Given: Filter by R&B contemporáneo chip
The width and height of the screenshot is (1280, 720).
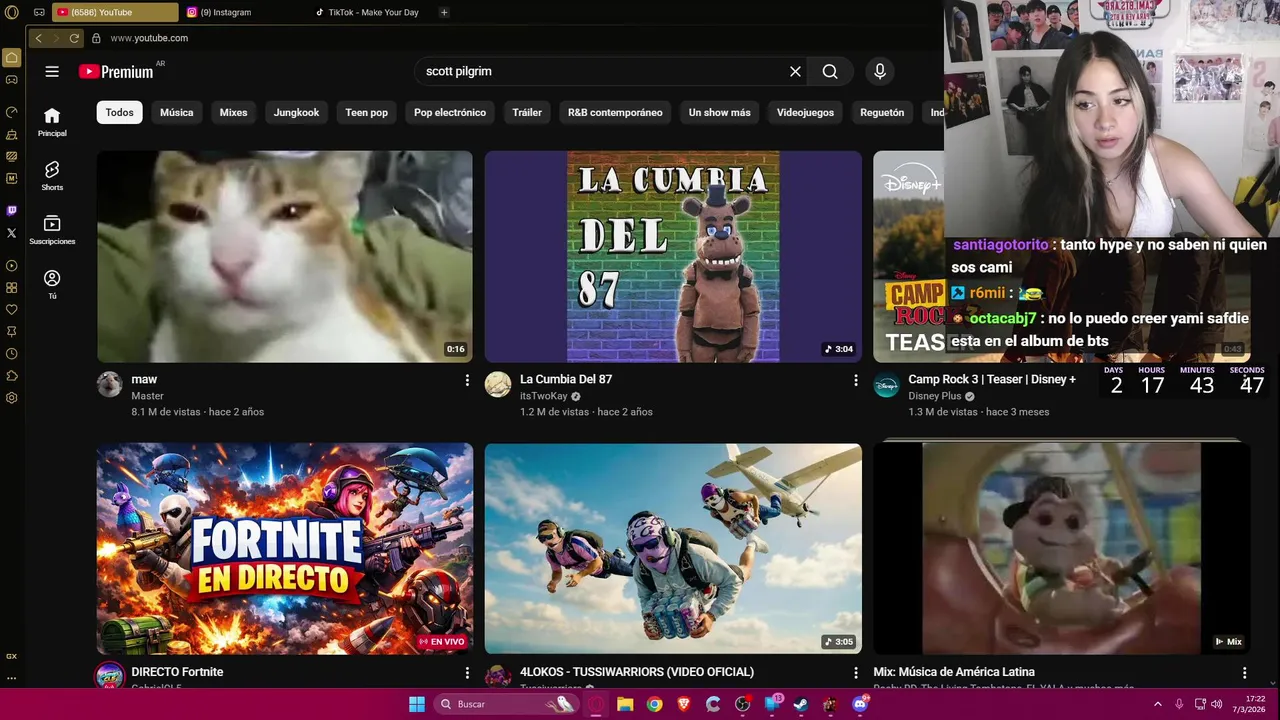Looking at the screenshot, I should coord(615,112).
